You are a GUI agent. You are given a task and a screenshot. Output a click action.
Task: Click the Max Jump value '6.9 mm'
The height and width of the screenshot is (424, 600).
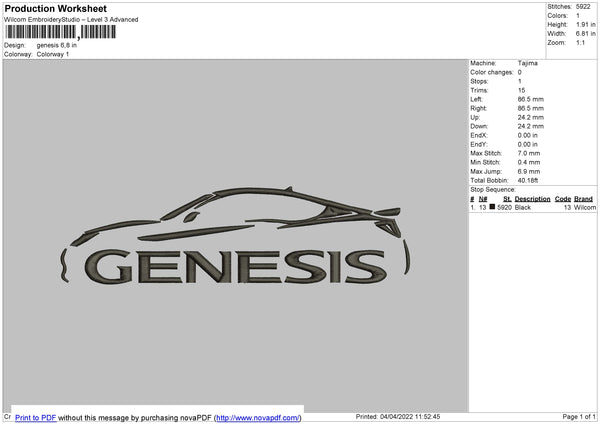pyautogui.click(x=529, y=171)
